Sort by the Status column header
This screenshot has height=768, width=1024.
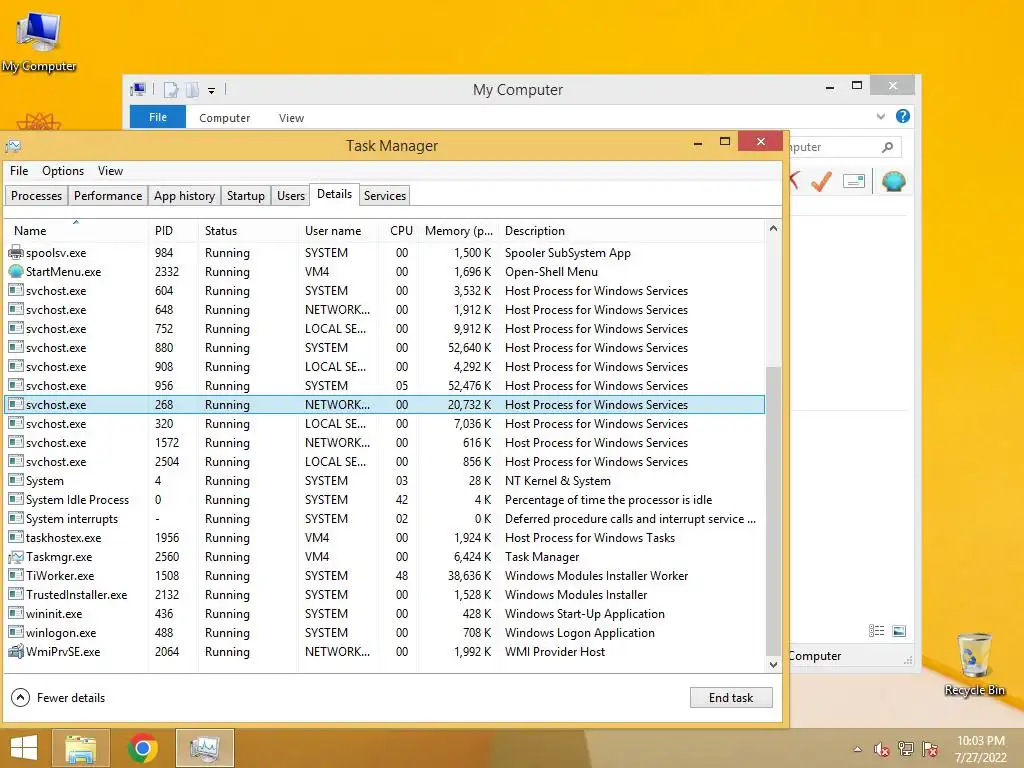pos(248,231)
